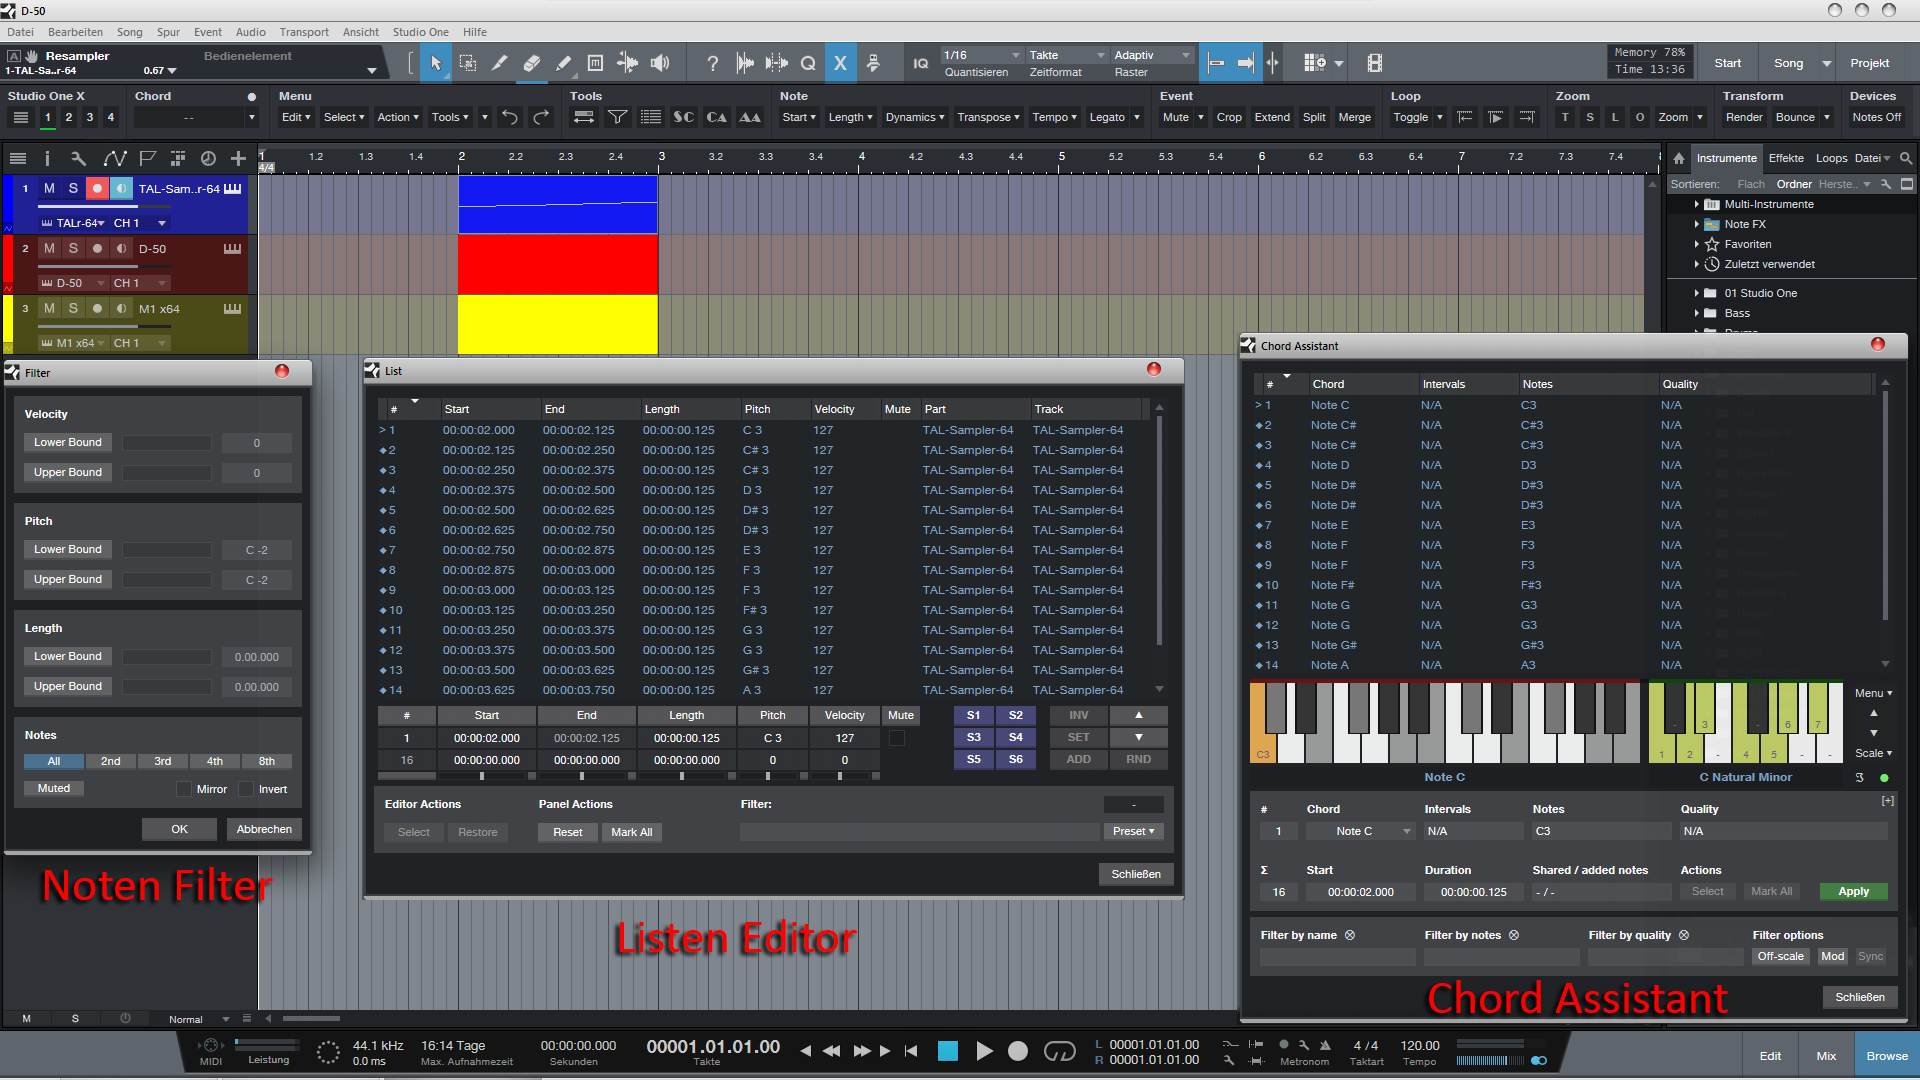Click the filter funnel icon in Tools
This screenshot has width=1920, height=1080.
618,117
